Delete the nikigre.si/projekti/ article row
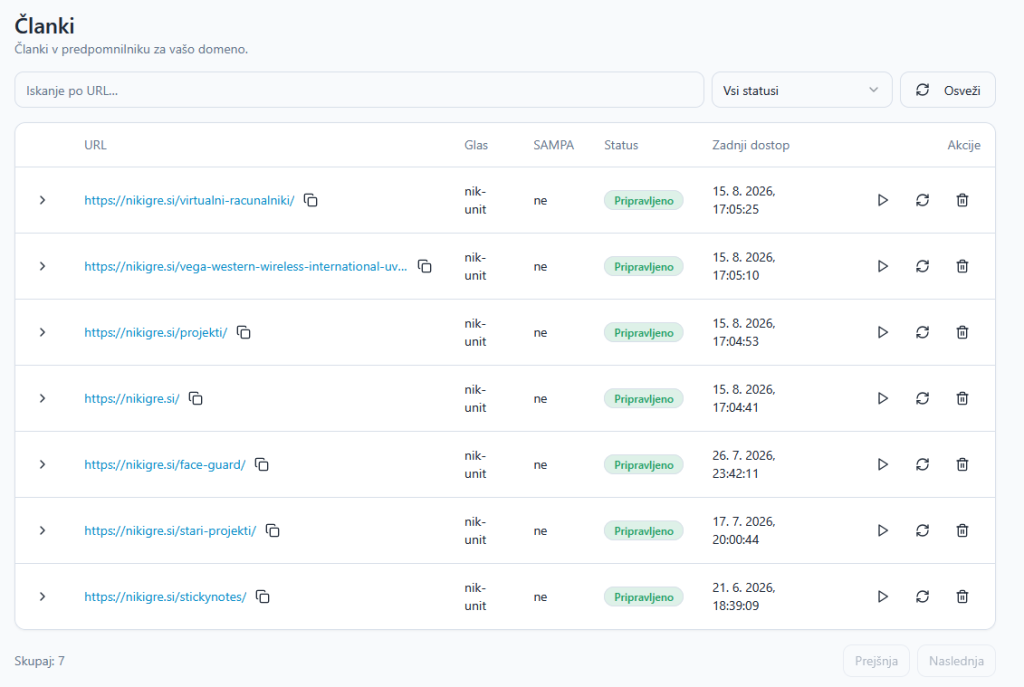 tap(962, 332)
